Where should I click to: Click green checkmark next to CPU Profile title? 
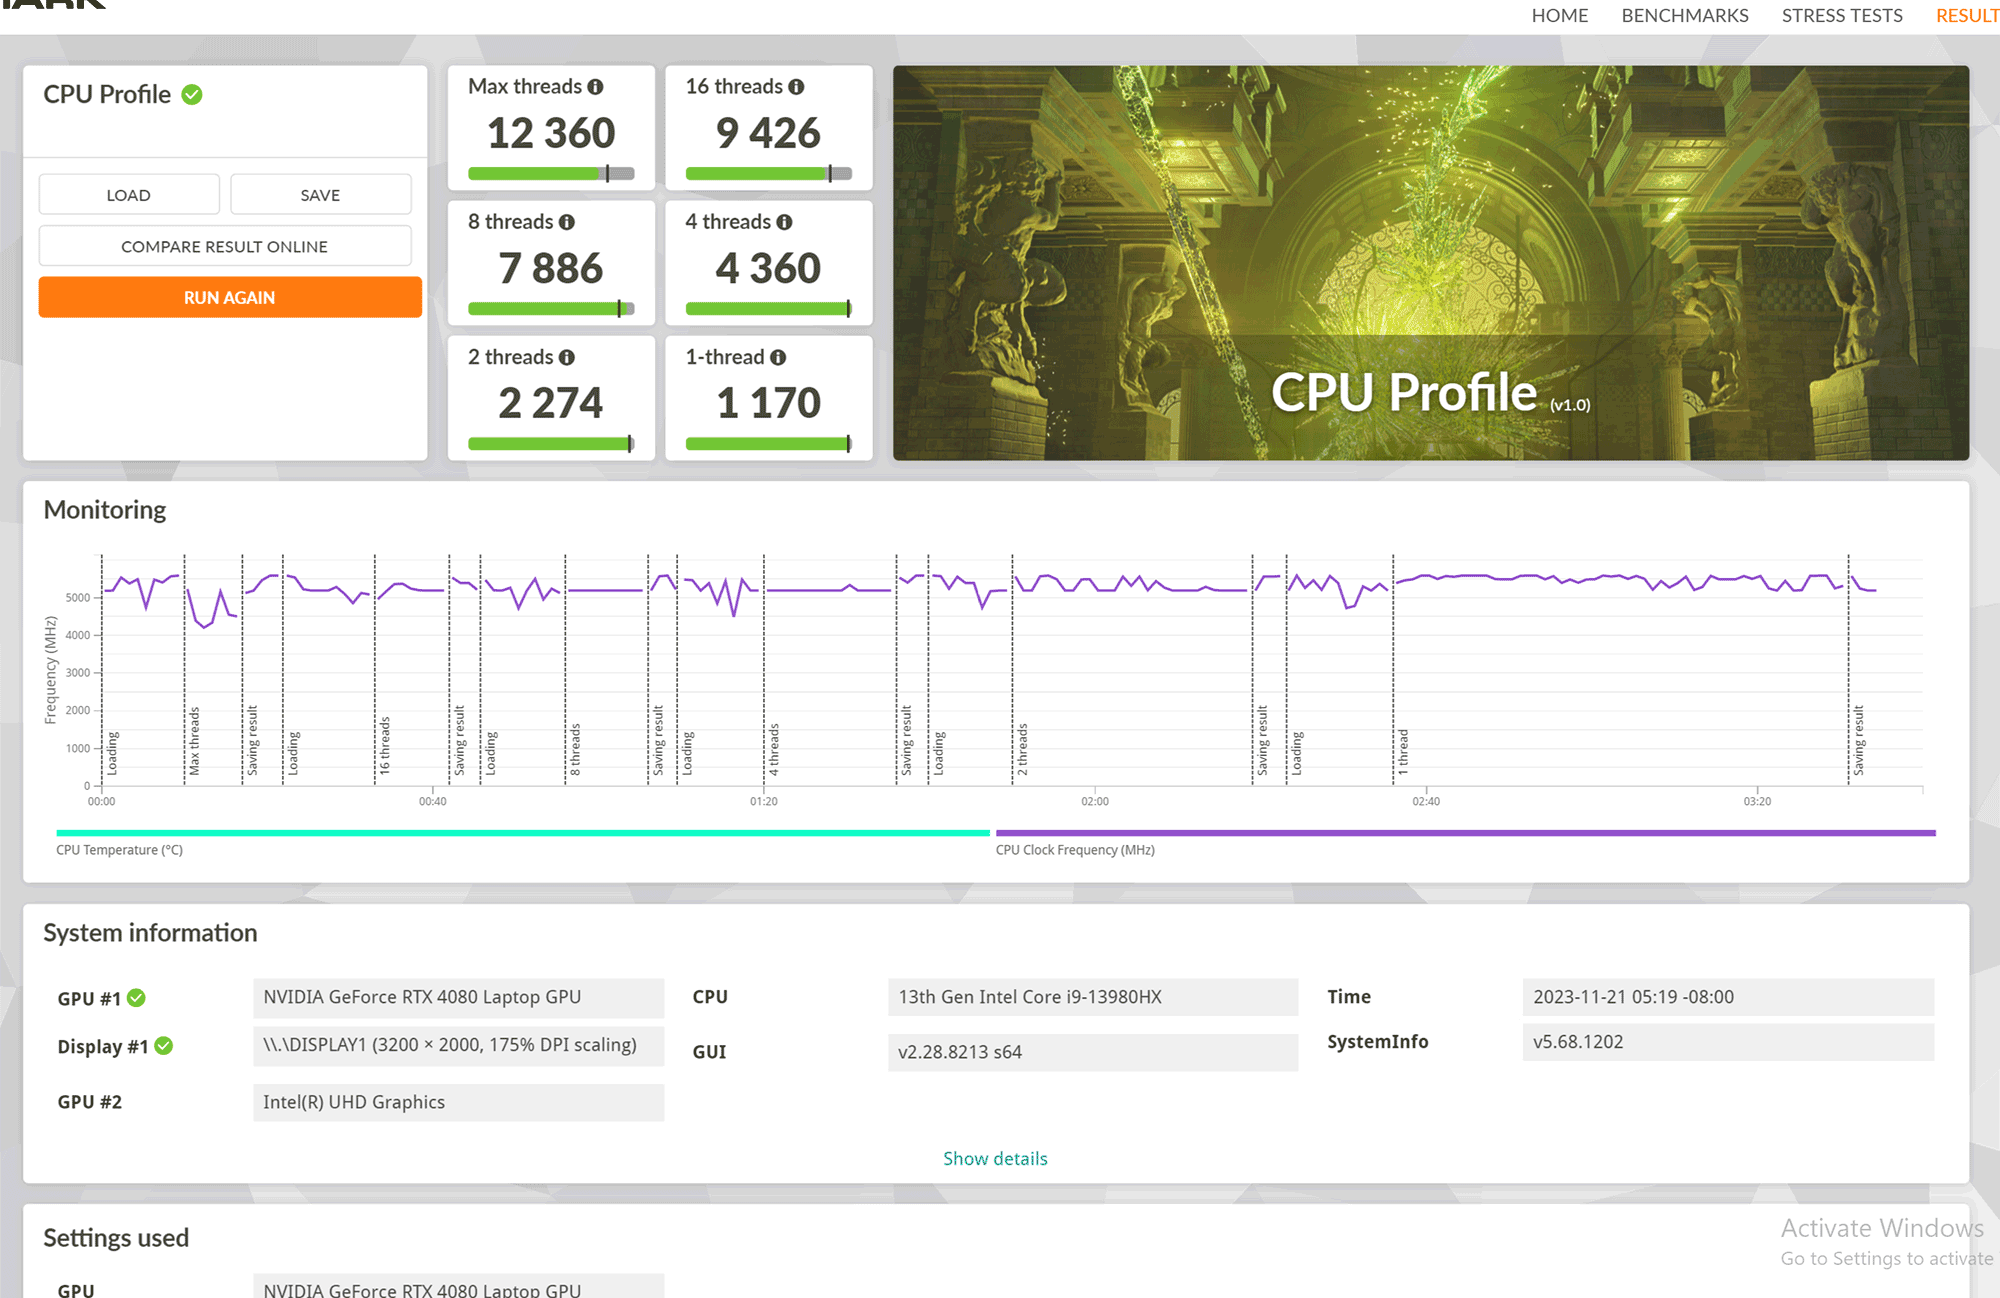(x=192, y=94)
